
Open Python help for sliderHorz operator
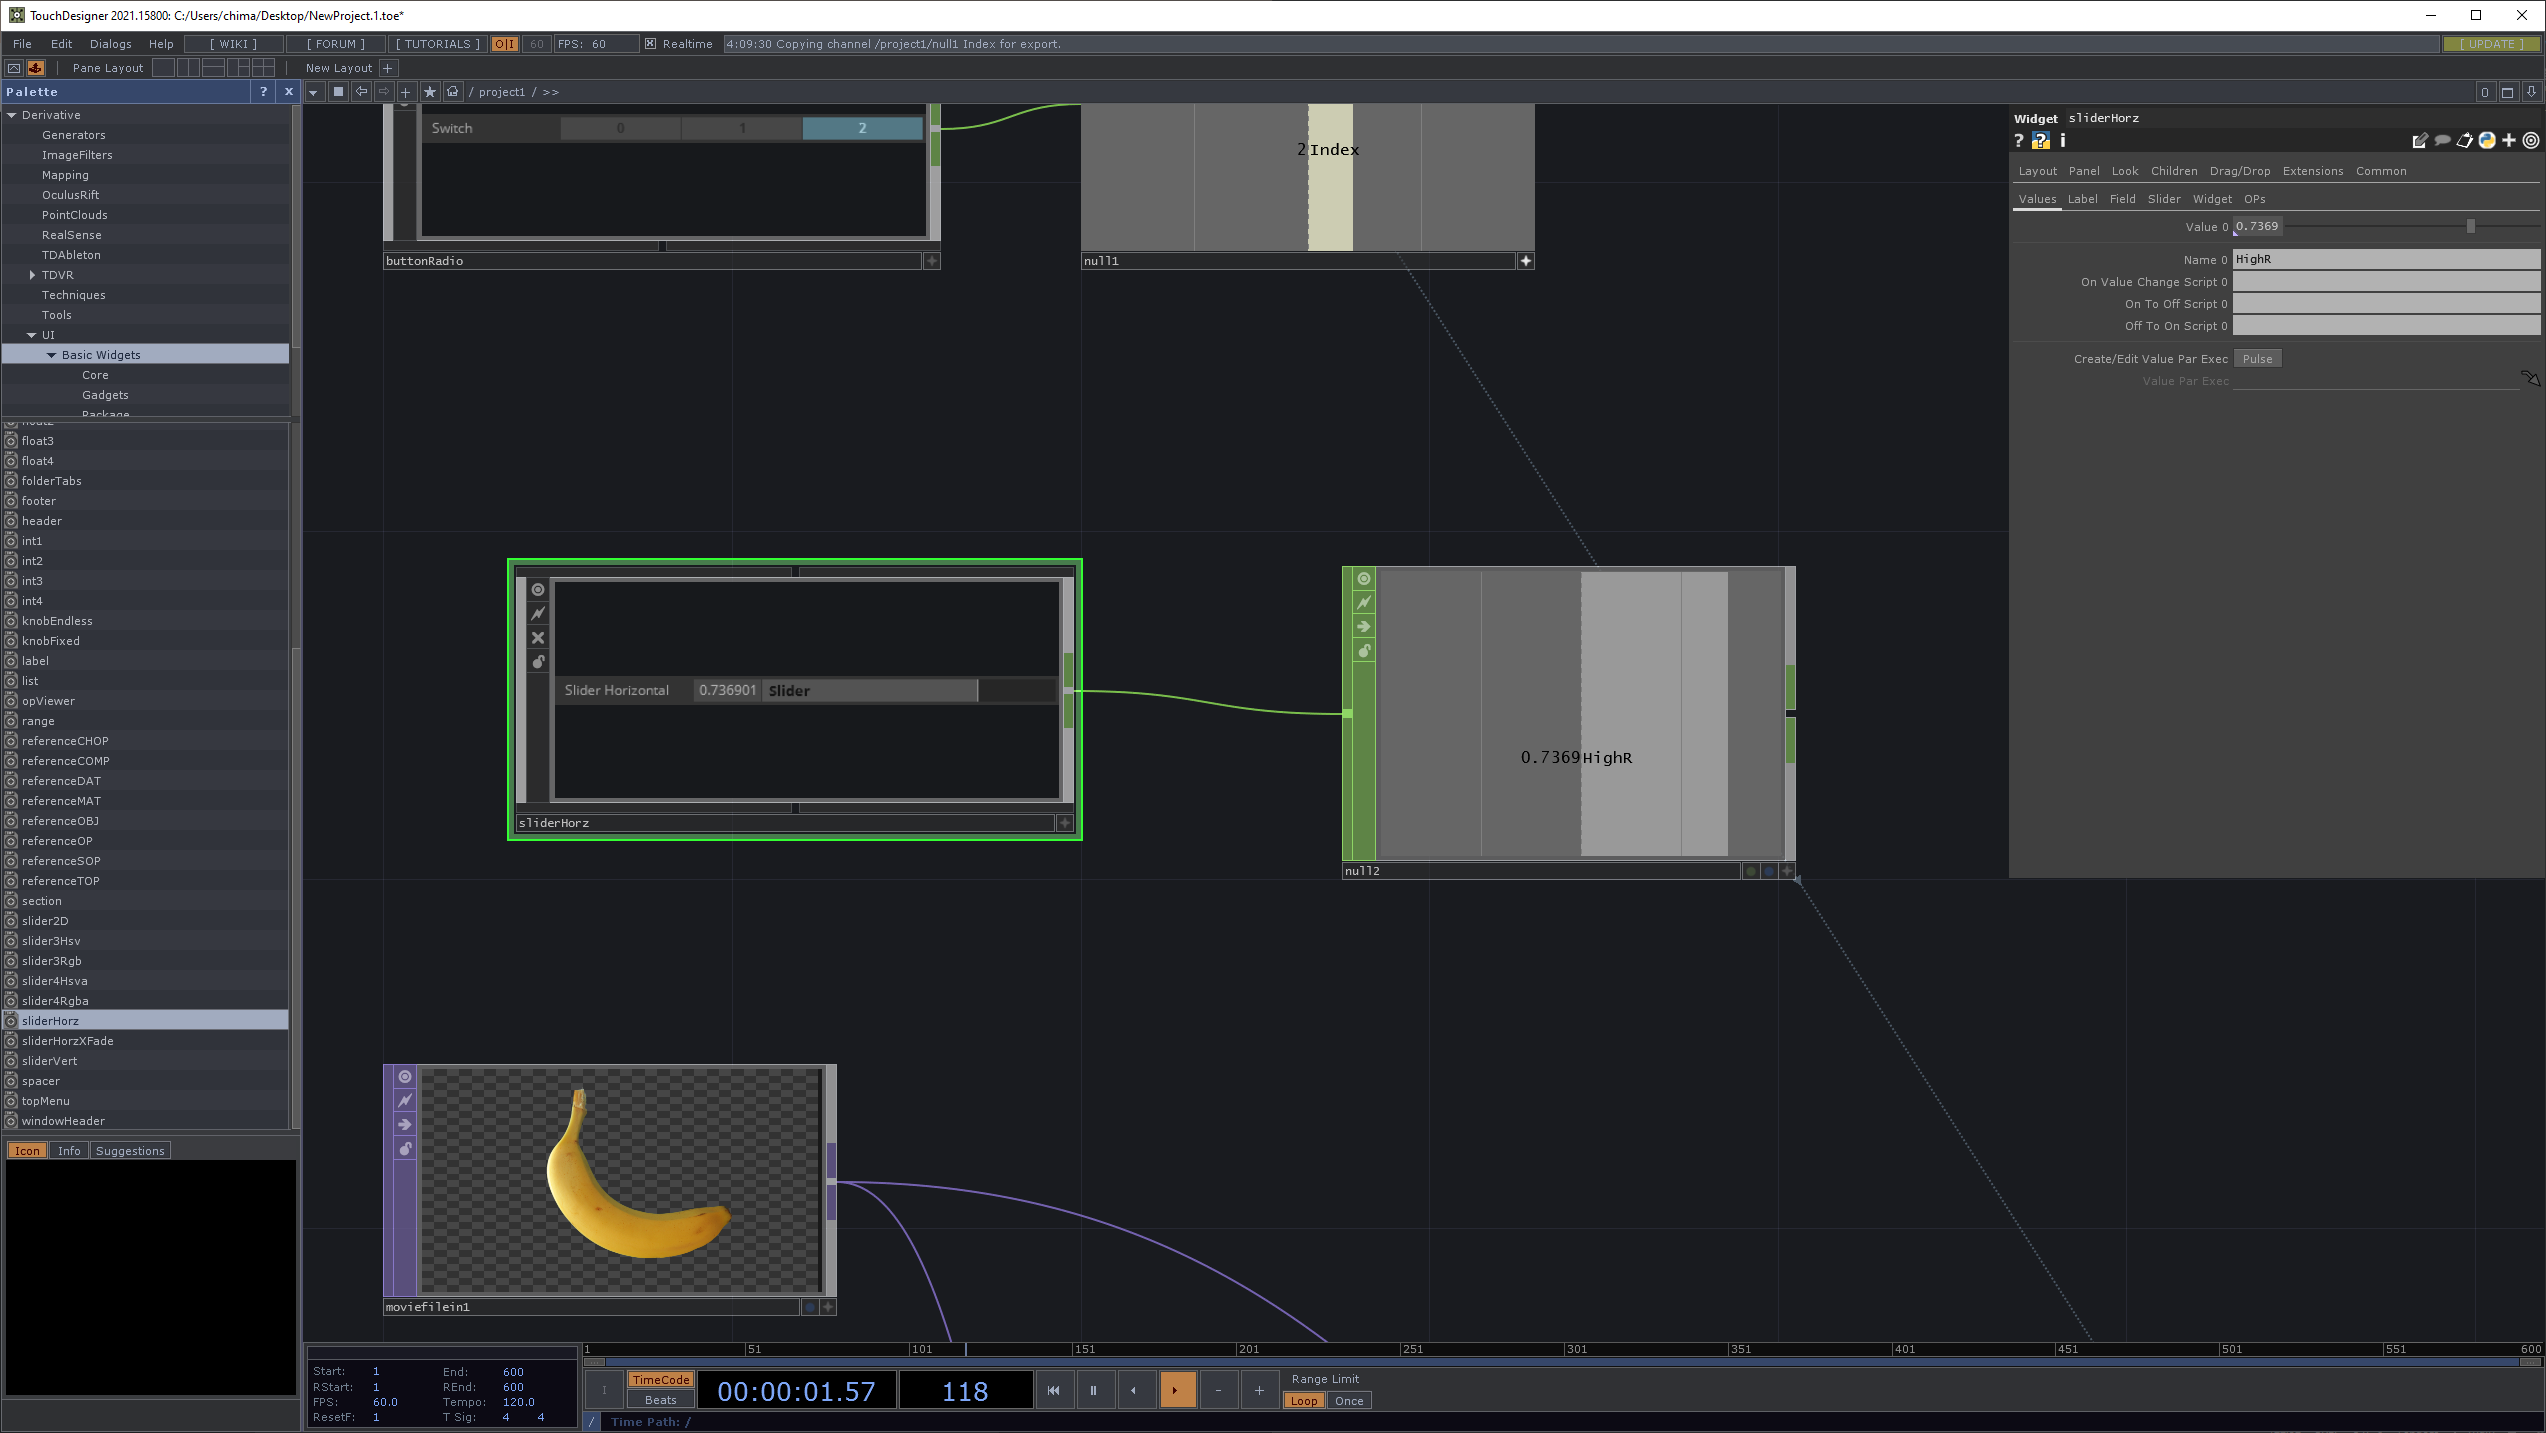click(2040, 141)
